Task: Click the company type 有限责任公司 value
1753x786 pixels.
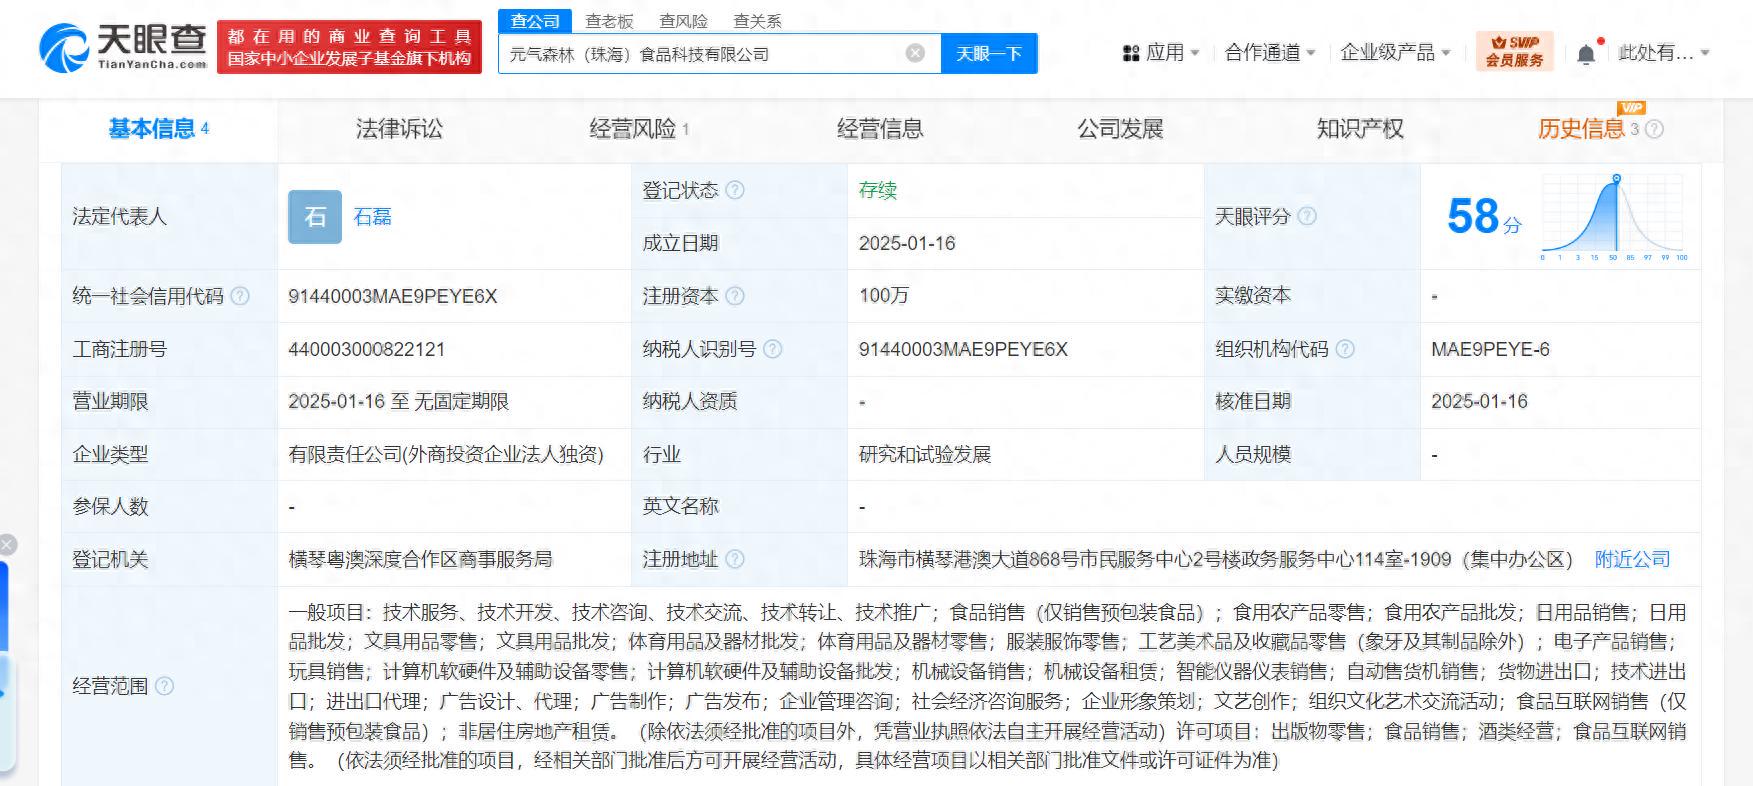Action: pos(446,454)
